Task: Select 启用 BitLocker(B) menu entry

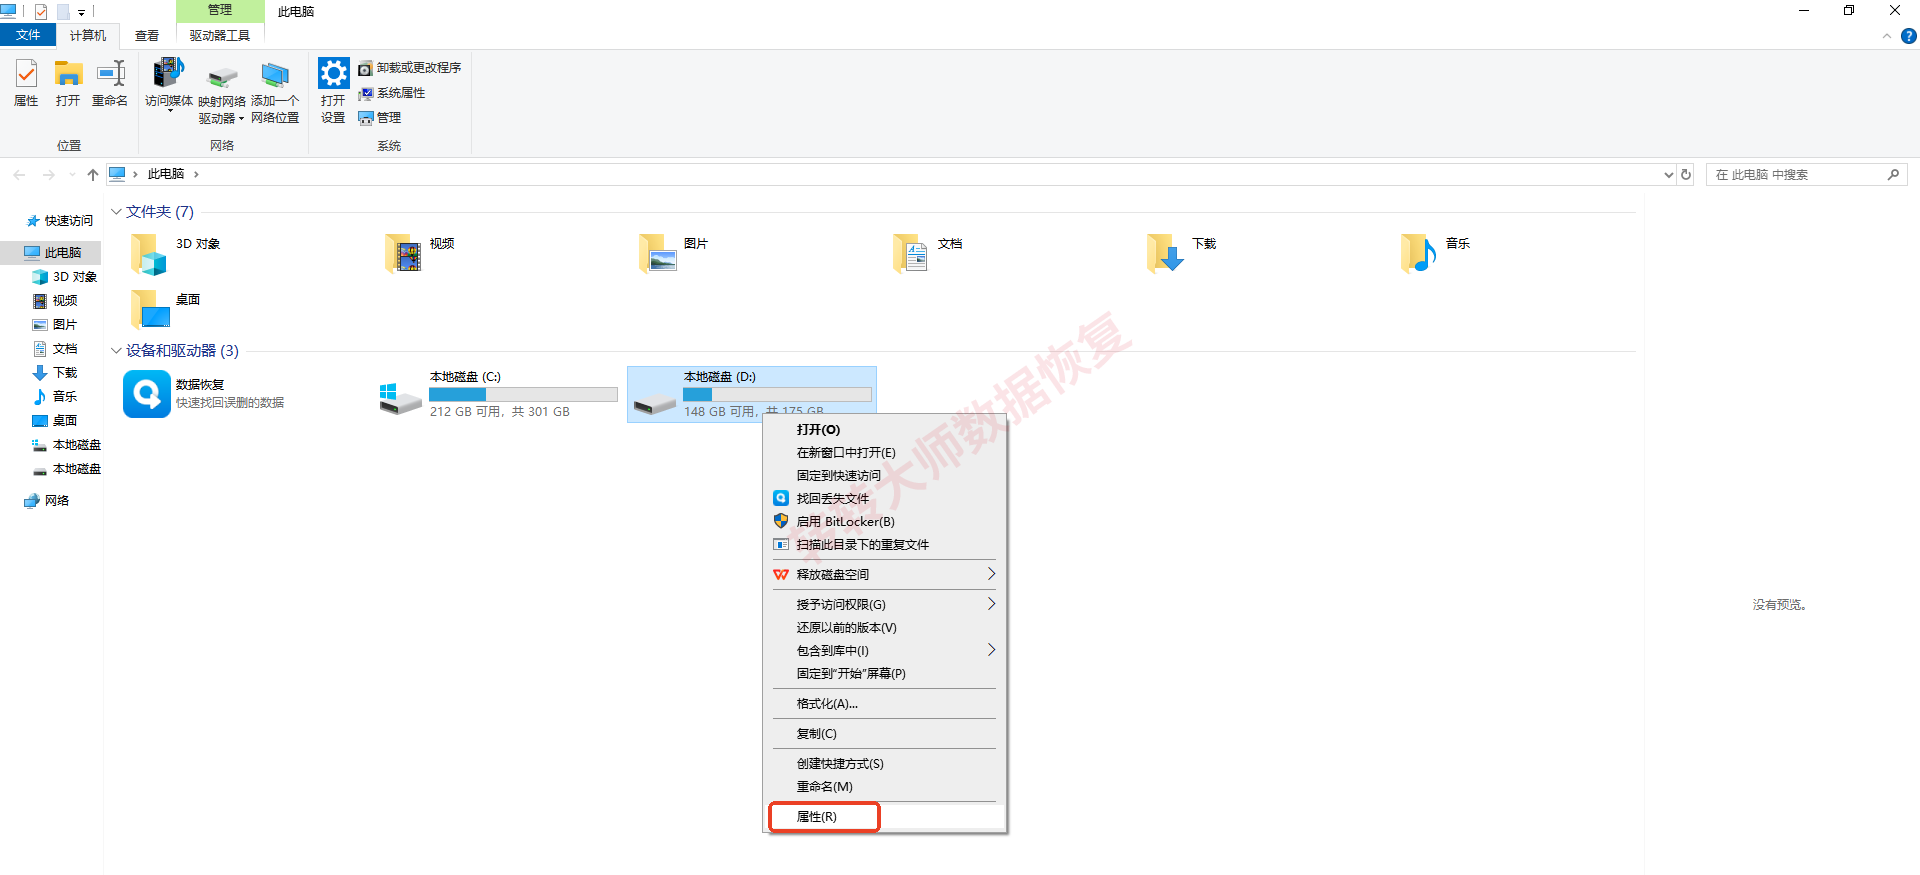Action: [885, 522]
